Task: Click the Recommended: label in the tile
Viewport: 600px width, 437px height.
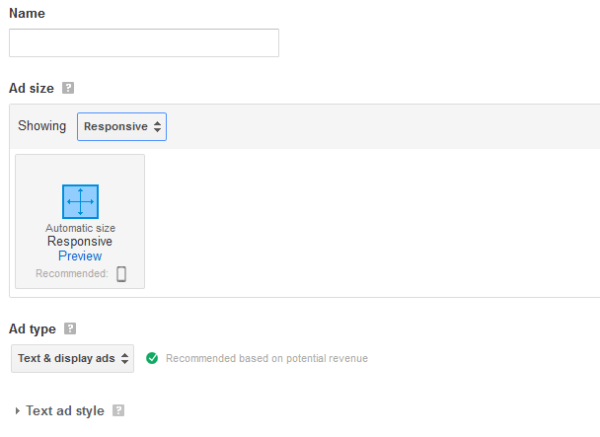Action: tap(71, 273)
